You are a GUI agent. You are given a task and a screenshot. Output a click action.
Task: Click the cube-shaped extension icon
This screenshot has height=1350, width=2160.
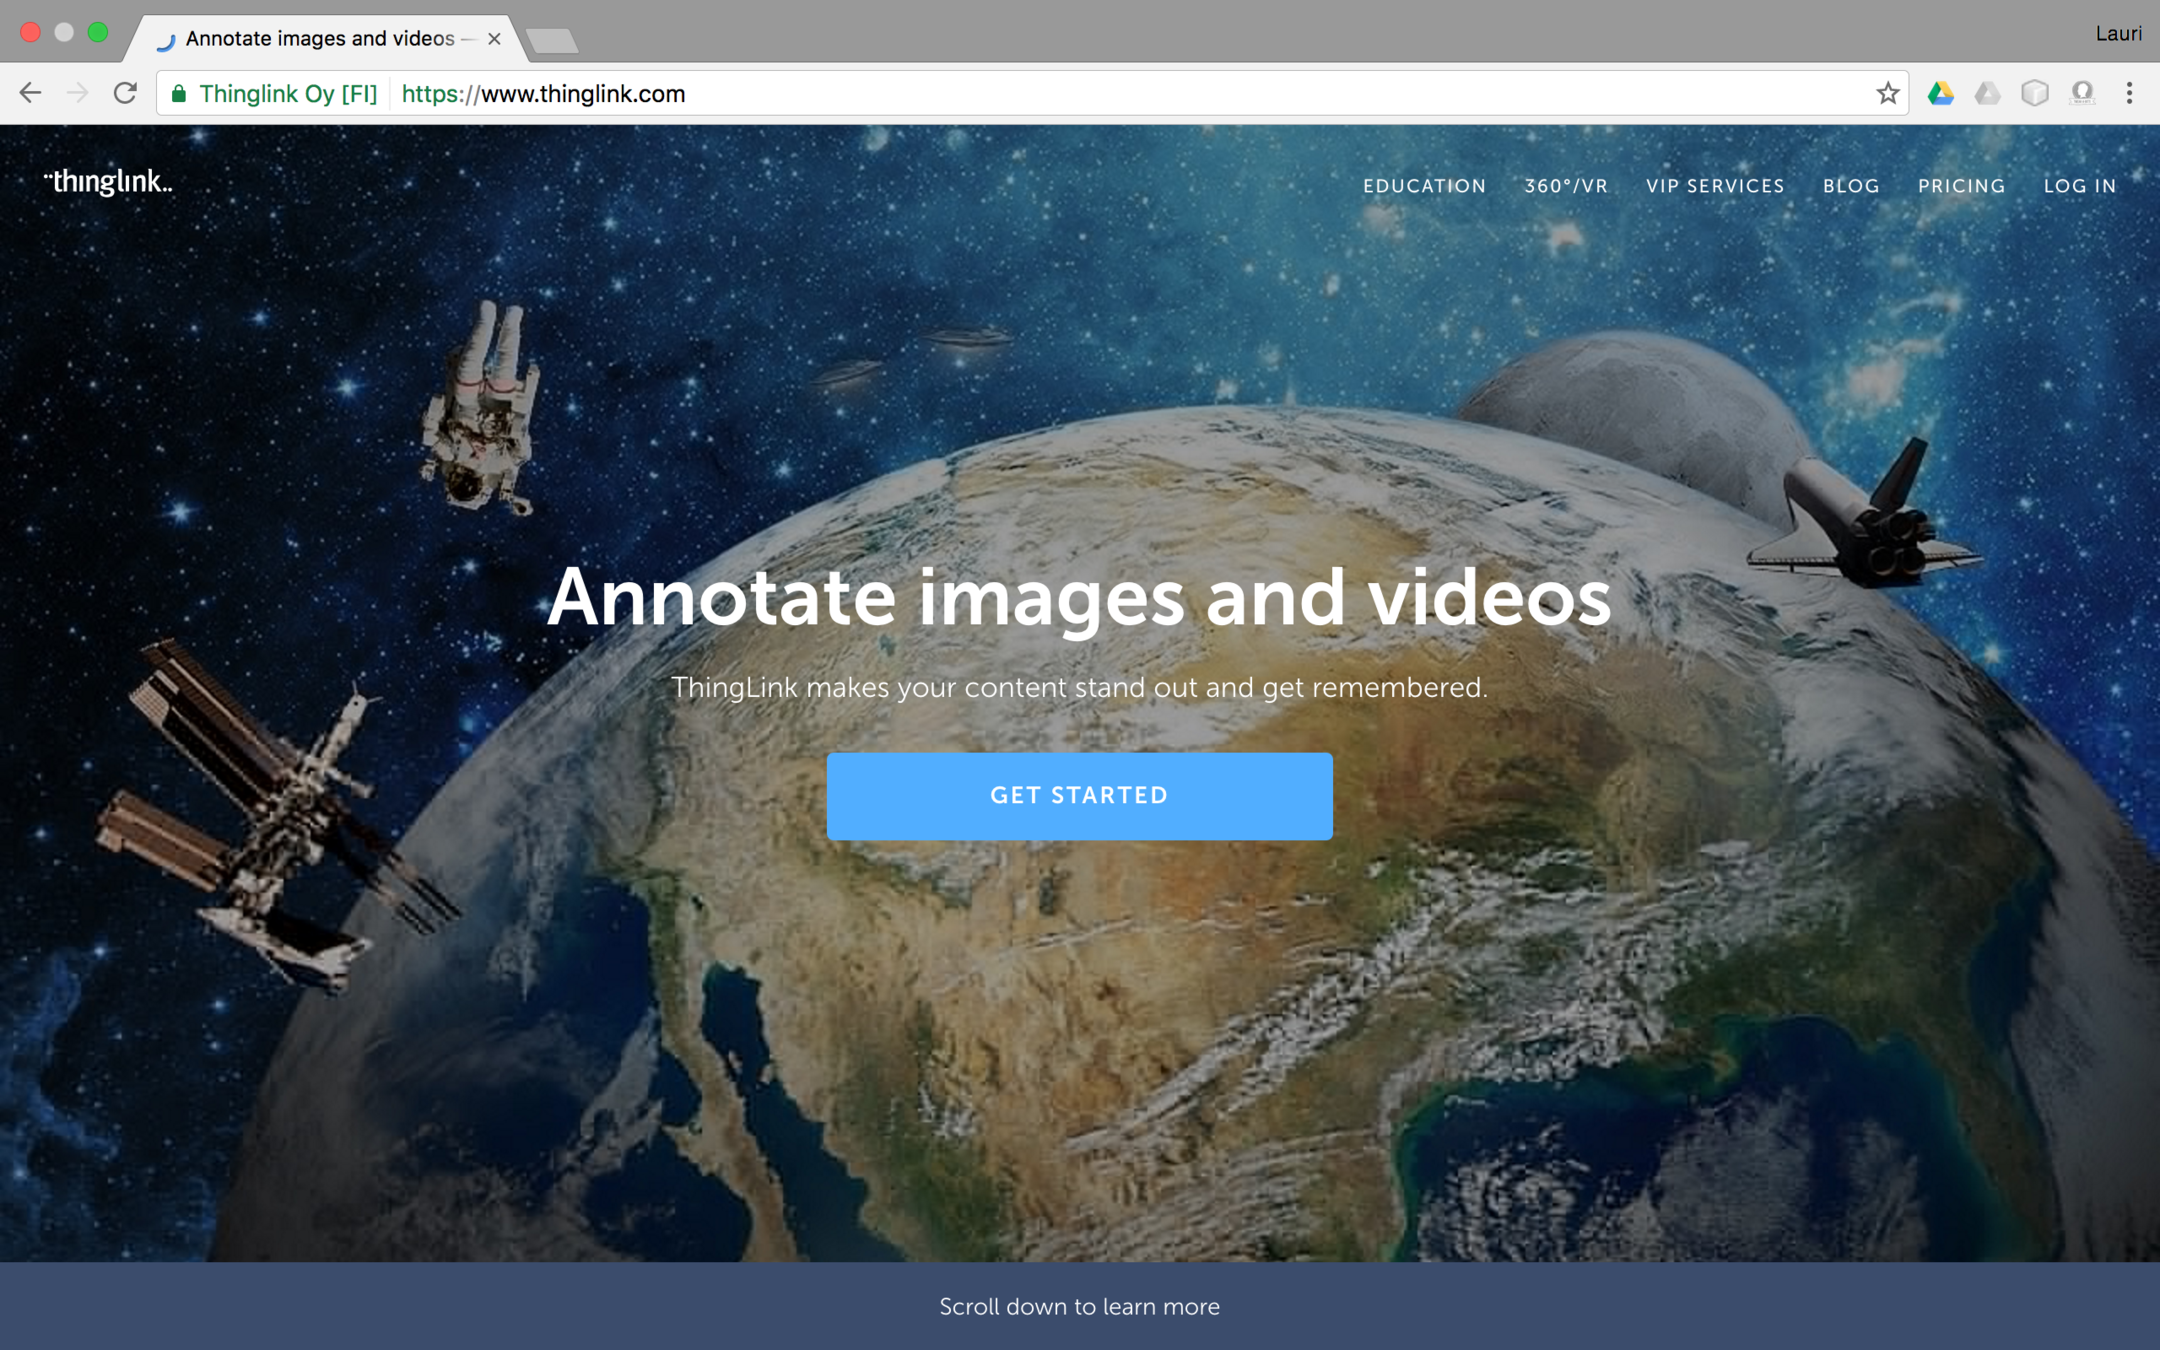[x=2034, y=93]
